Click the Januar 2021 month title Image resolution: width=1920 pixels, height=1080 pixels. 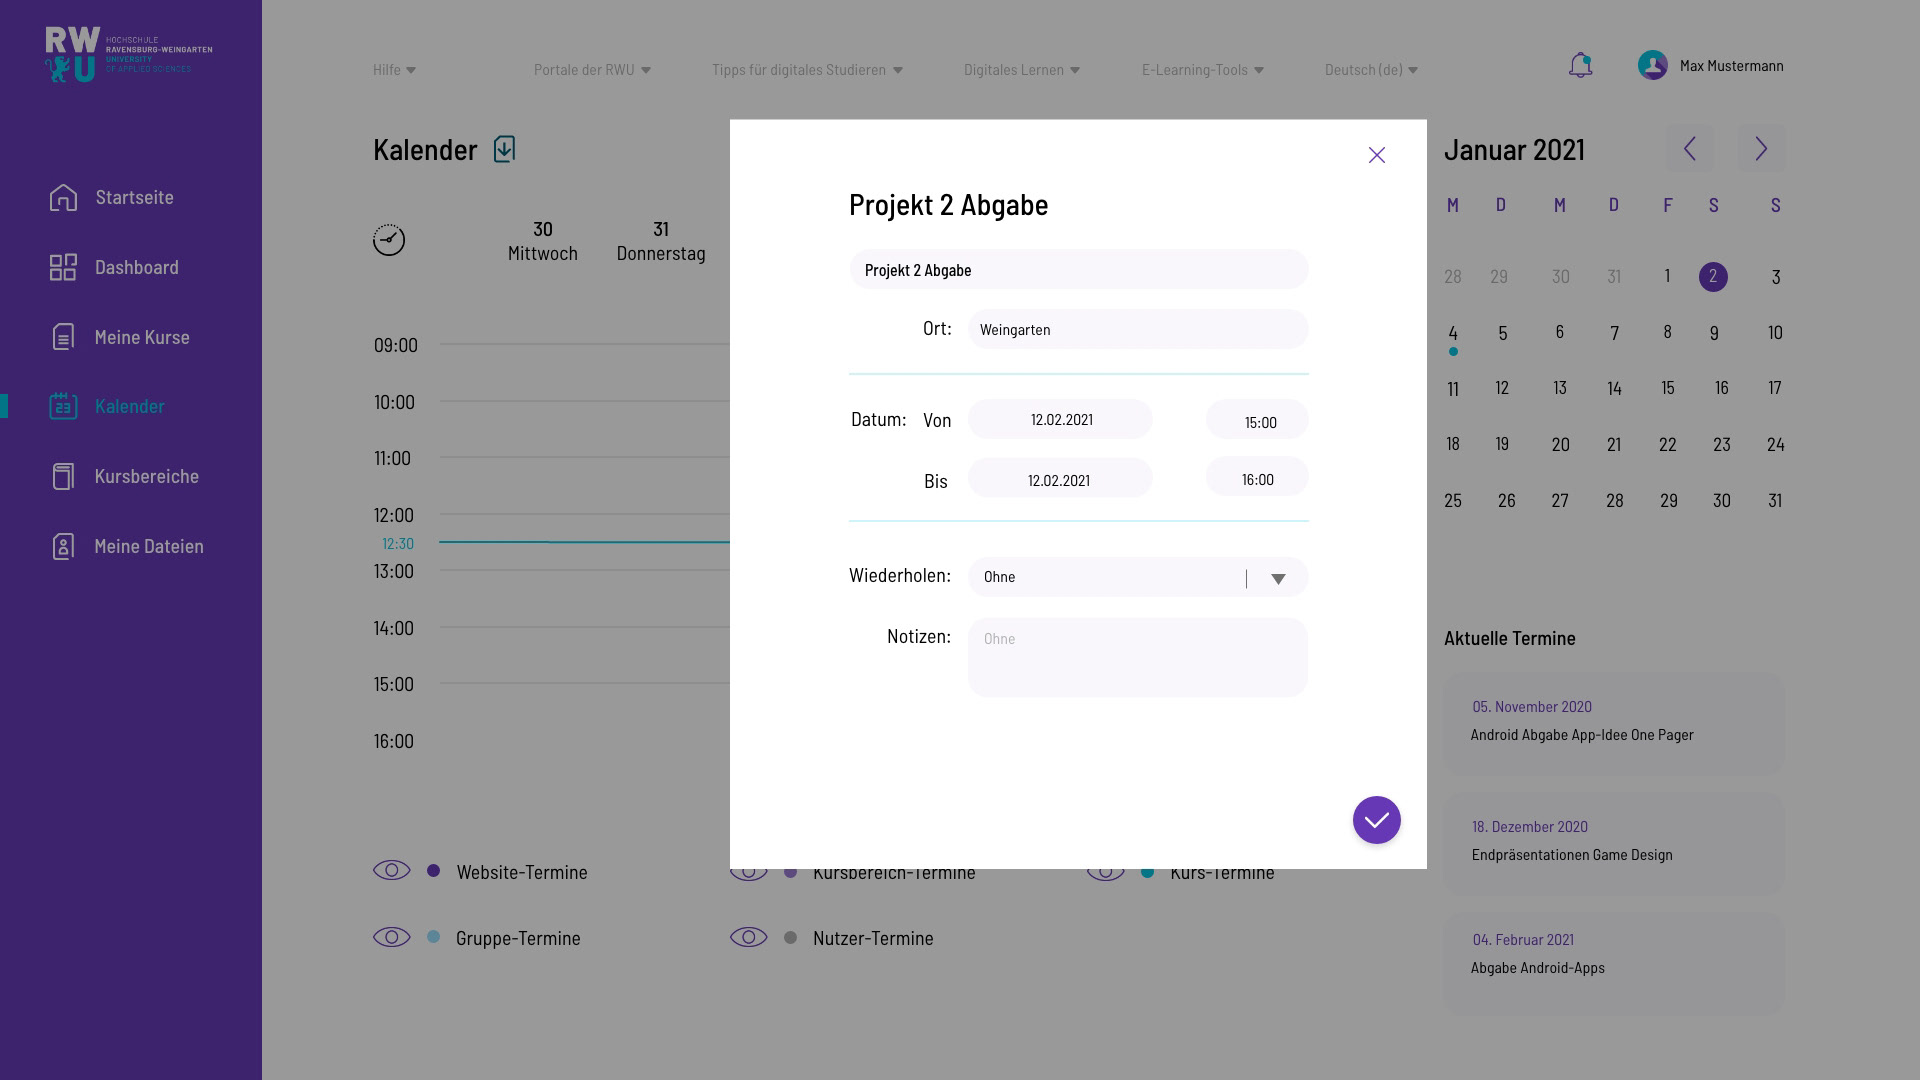coord(1514,149)
